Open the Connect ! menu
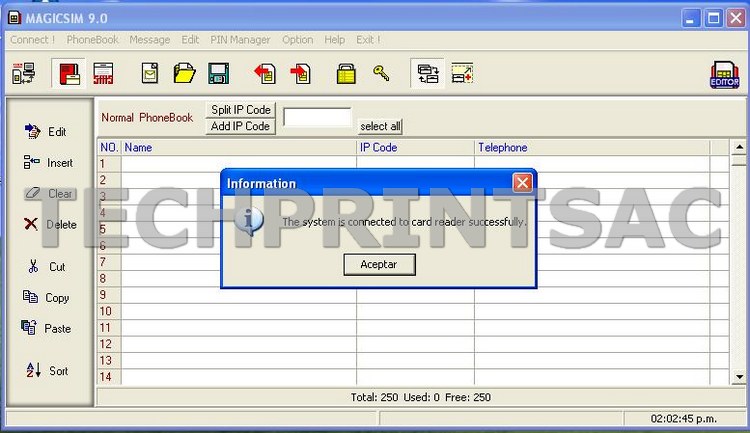This screenshot has width=750, height=433. point(33,40)
